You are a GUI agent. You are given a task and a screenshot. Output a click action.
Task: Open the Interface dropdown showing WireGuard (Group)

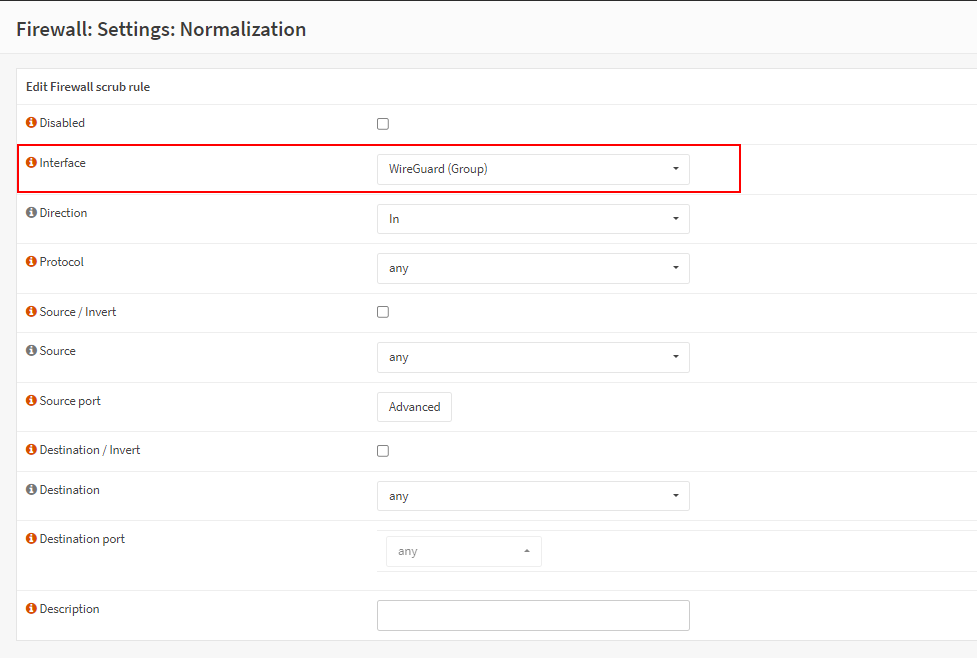click(533, 169)
